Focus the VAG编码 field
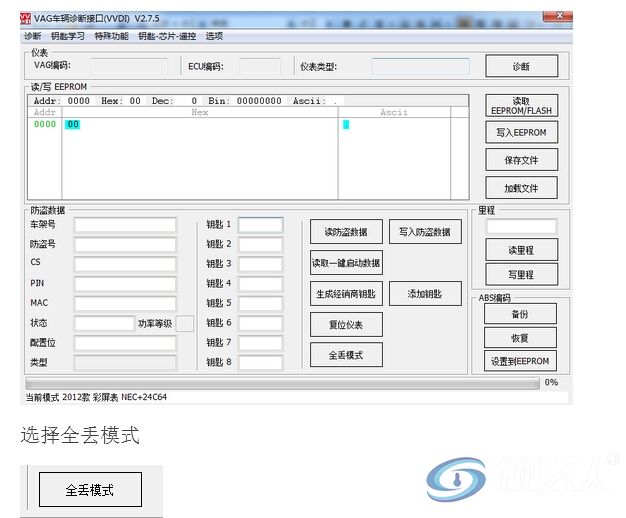Viewport: 626px width, 518px height. pyautogui.click(x=129, y=66)
